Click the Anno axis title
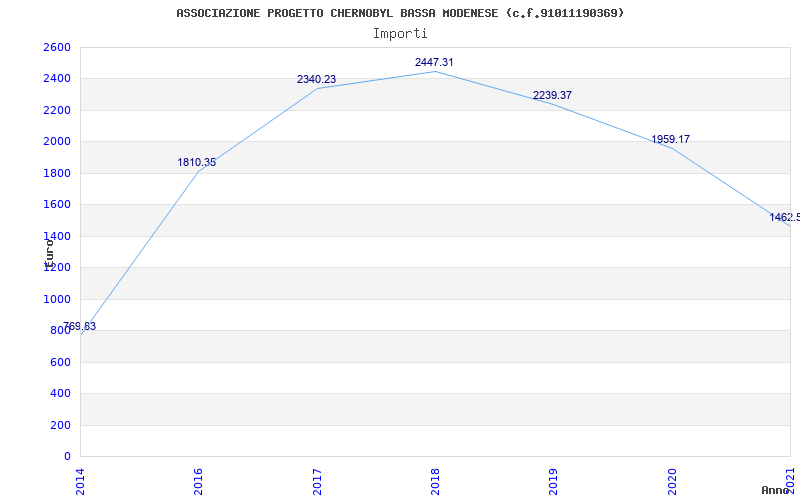 coord(776,490)
